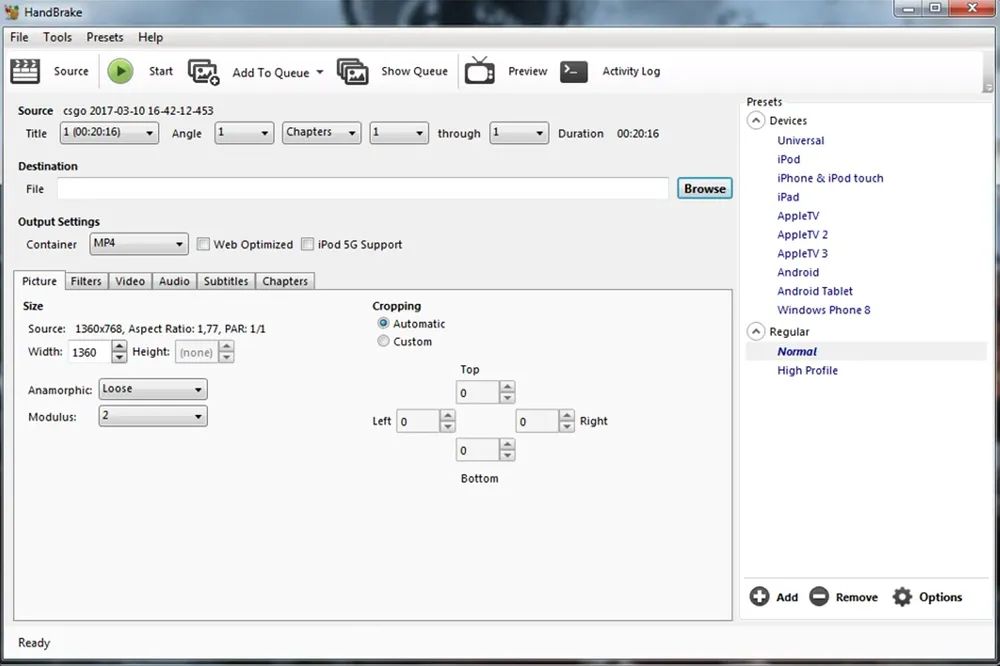Open the start chapter dropdown
This screenshot has height=666, width=1000.
click(399, 133)
